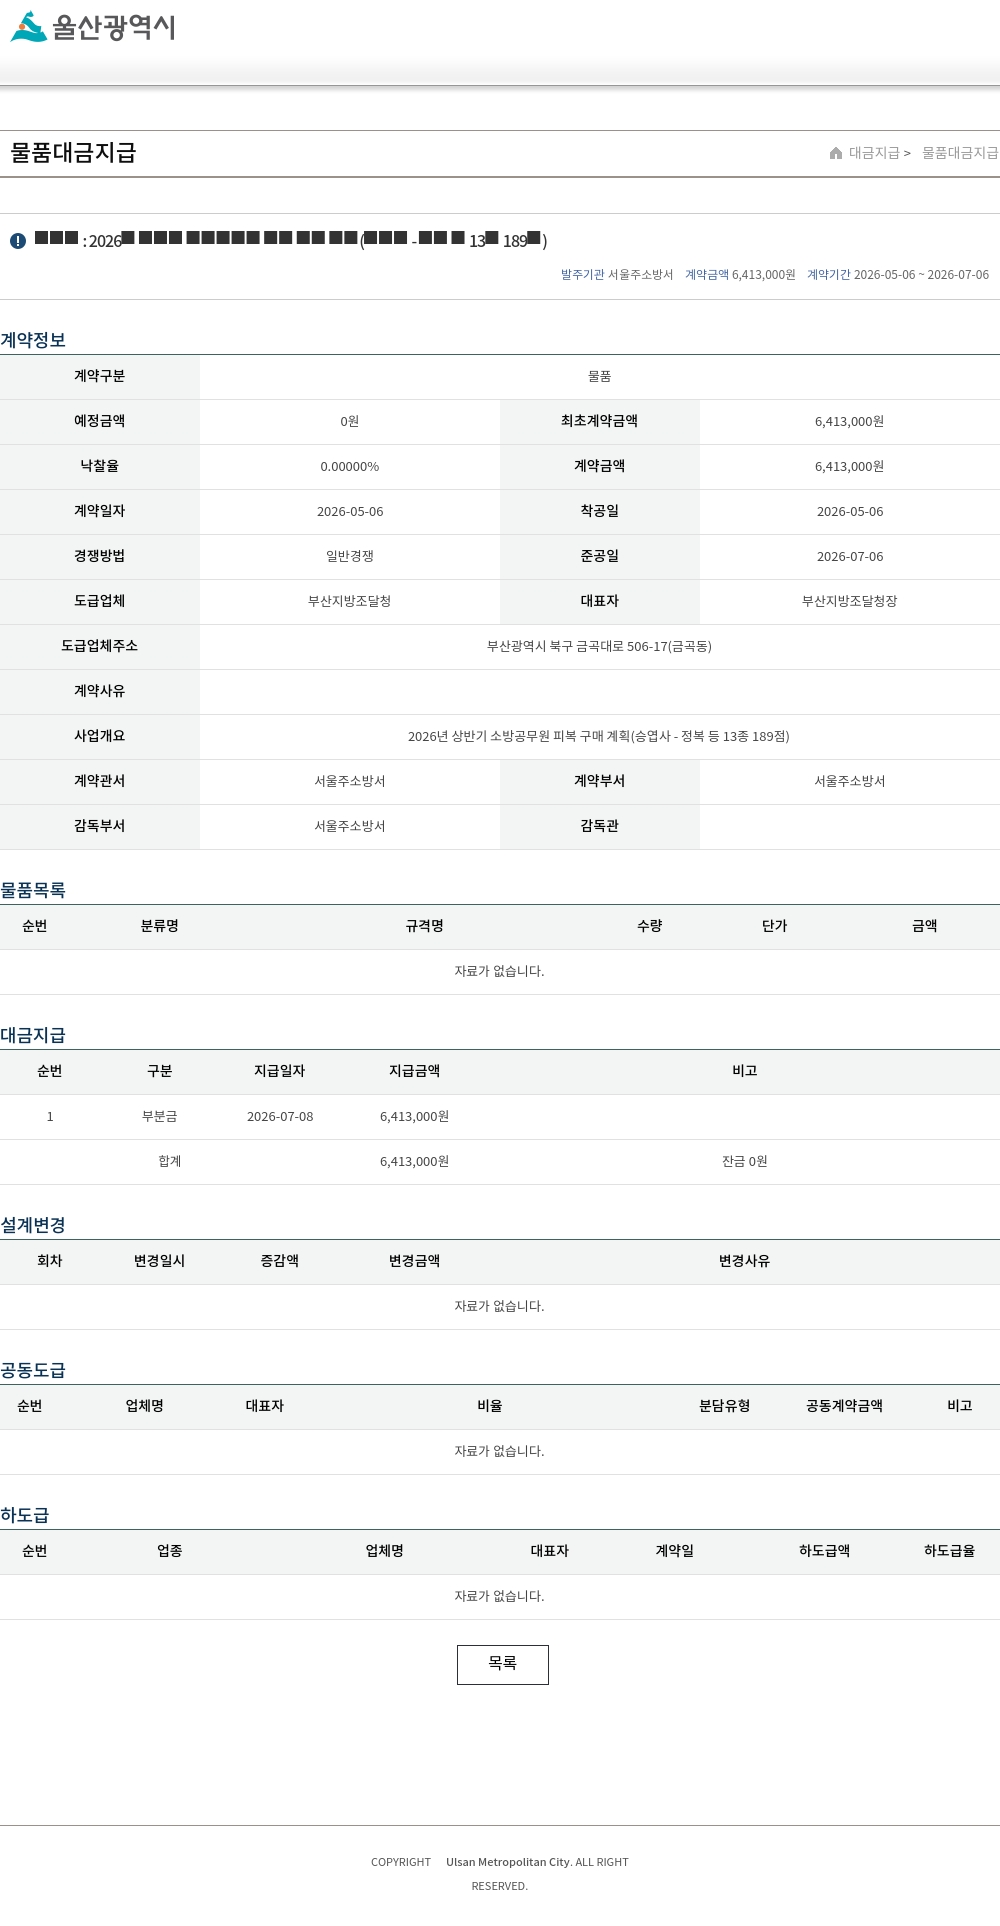The height and width of the screenshot is (1926, 1000).
Task: Open the 대금지급 breadcrumb link
Action: [x=874, y=153]
